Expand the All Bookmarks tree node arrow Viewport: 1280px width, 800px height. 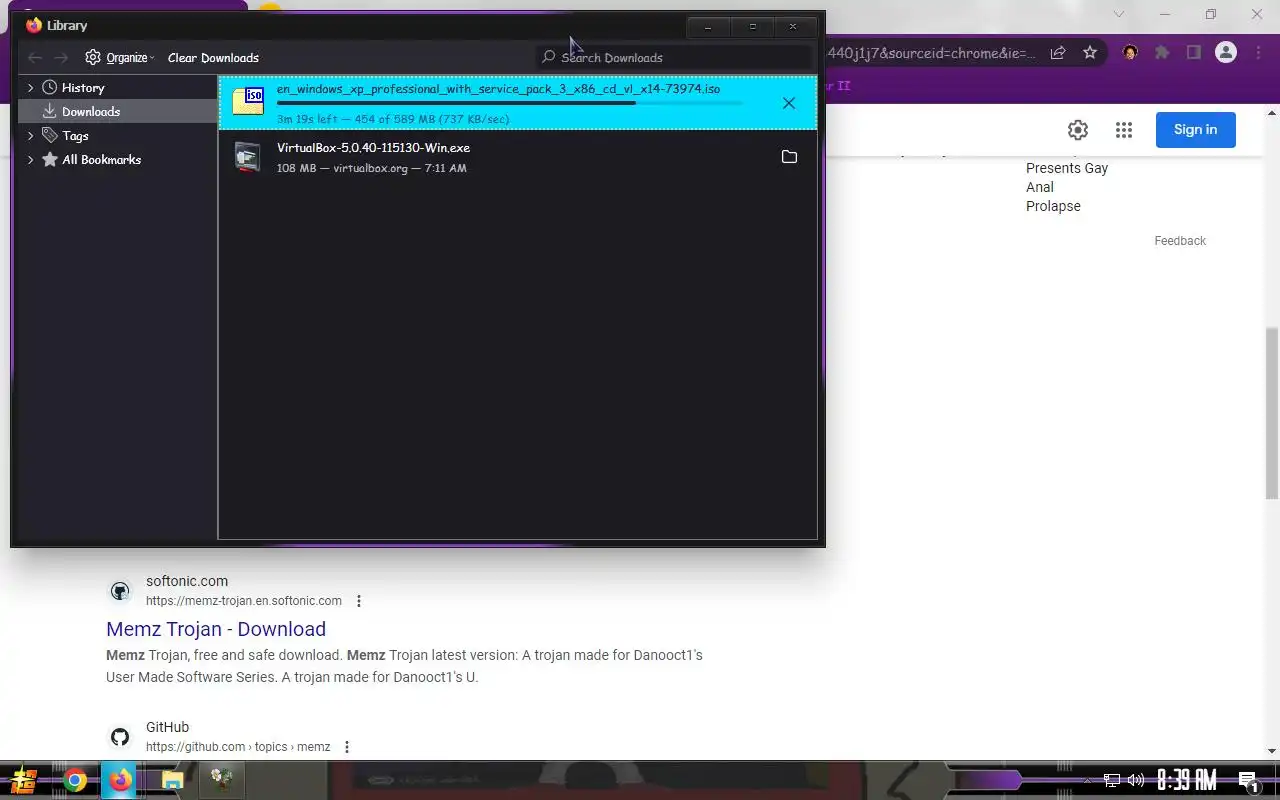point(31,160)
